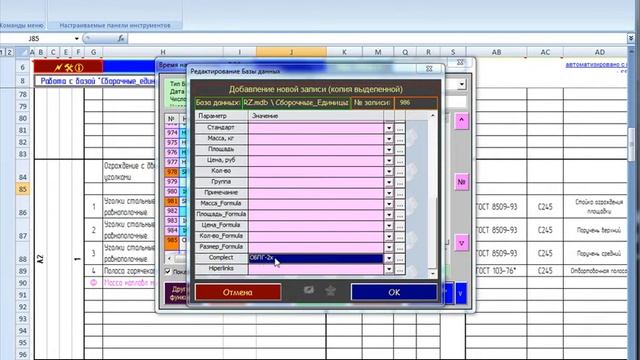Click the grey picture icon beside Отмена
The image size is (640, 360).
(309, 290)
